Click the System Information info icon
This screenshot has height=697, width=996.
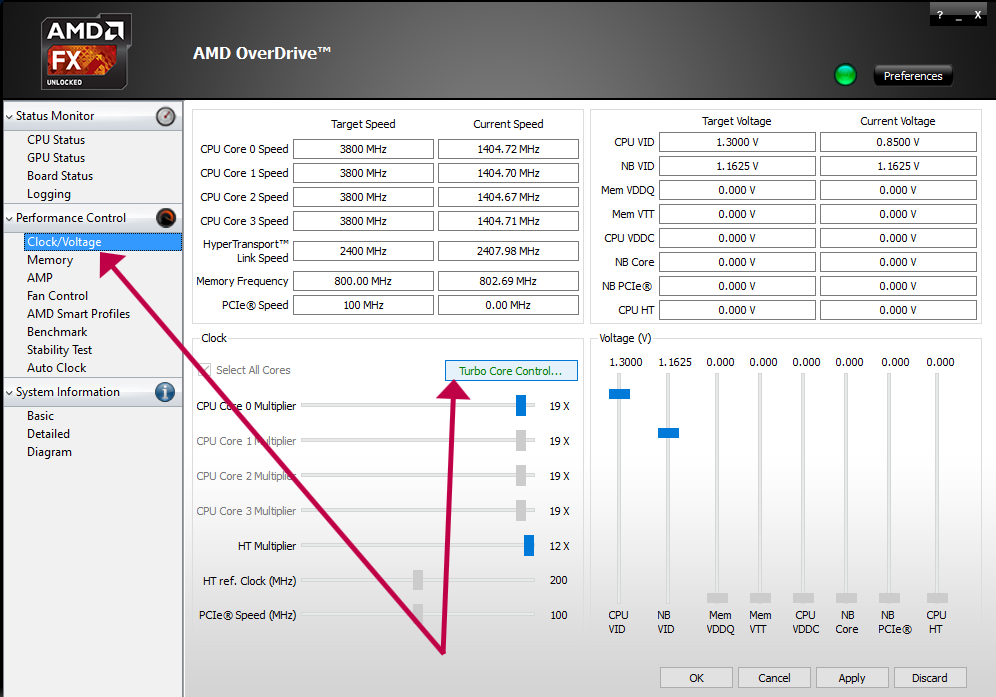pos(166,392)
